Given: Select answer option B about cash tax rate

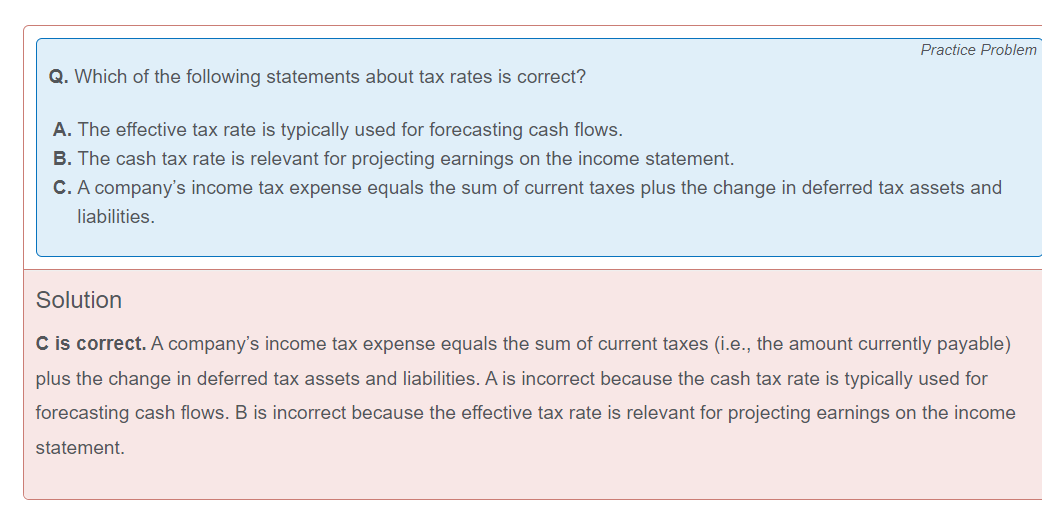Looking at the screenshot, I should [x=393, y=159].
